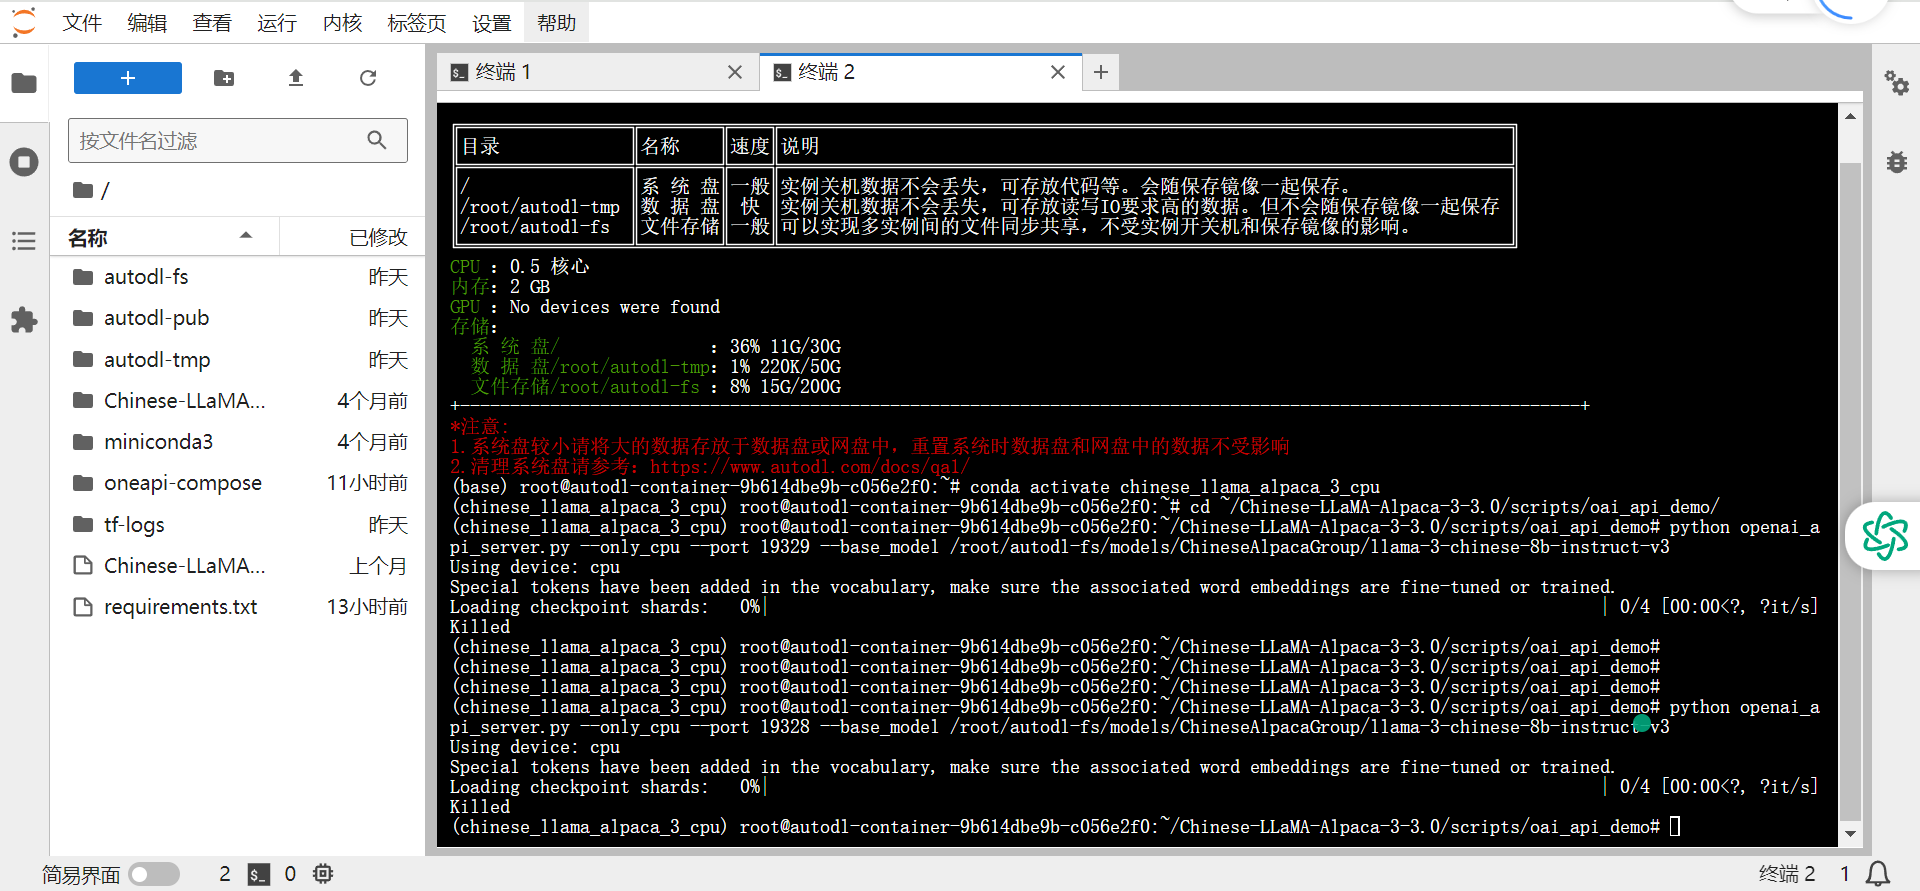Click the new folder icon

[224, 78]
